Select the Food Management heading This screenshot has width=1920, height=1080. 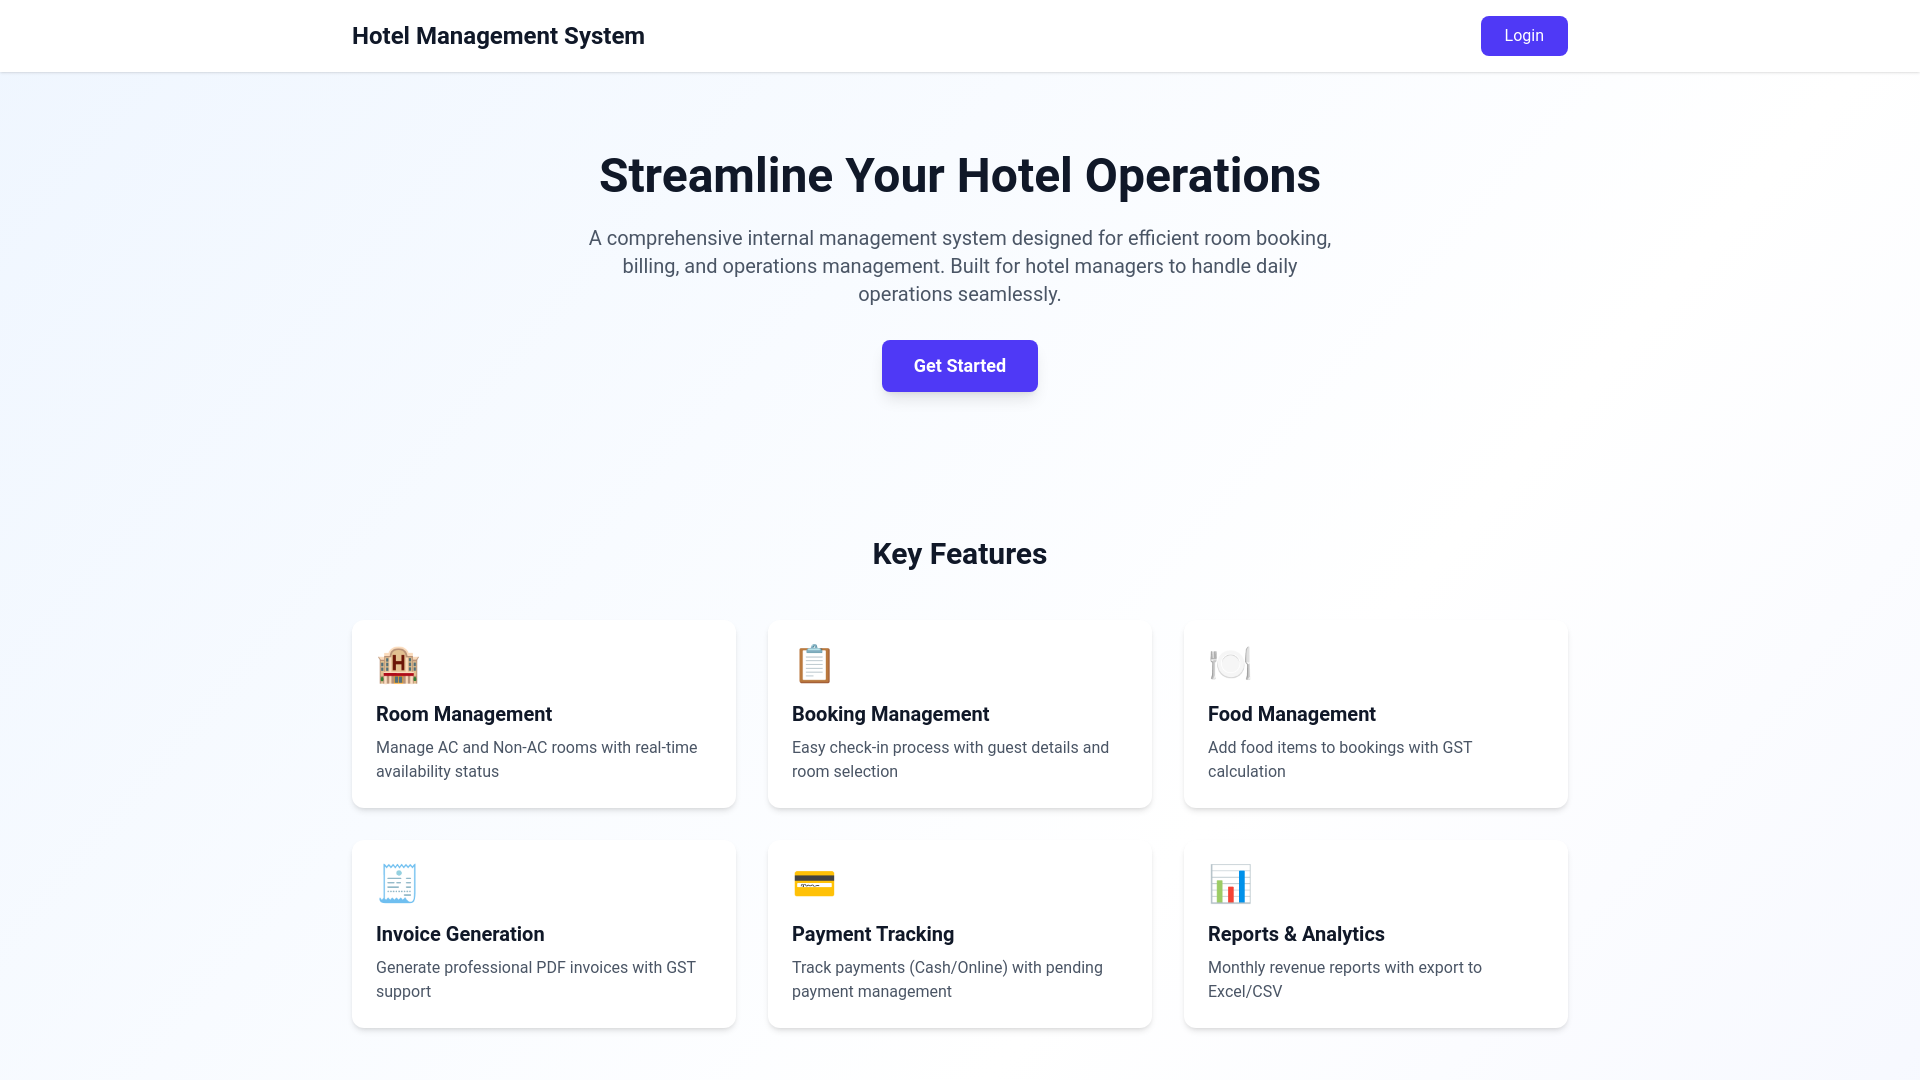pos(1292,714)
